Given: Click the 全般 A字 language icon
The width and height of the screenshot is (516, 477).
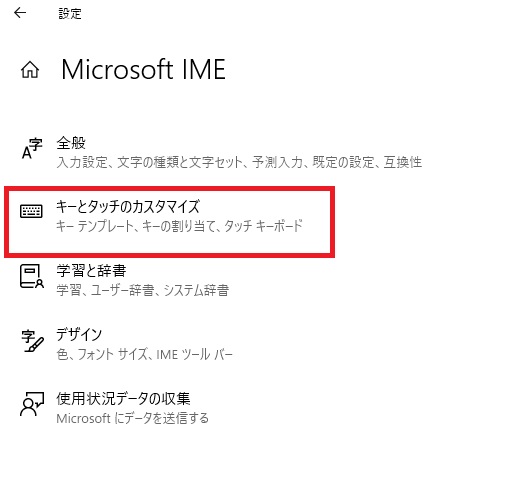Looking at the screenshot, I should (32, 149).
